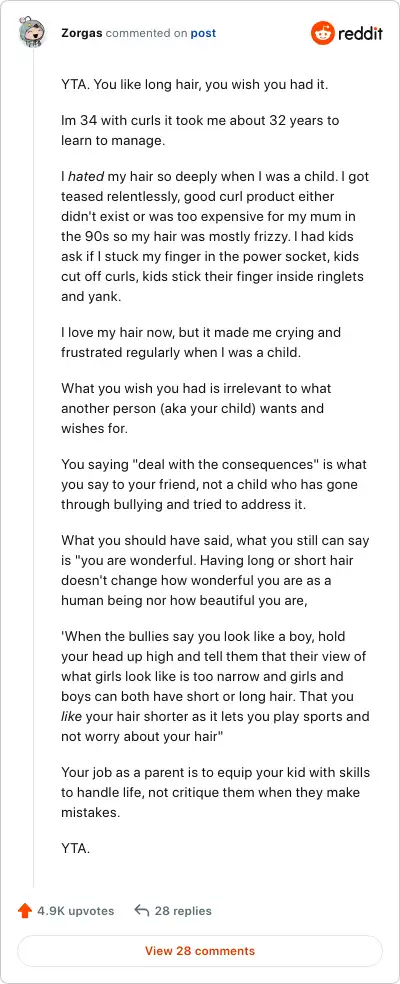The height and width of the screenshot is (984, 400).
Task: Click the "View 28 comments" button
Action: [200, 951]
